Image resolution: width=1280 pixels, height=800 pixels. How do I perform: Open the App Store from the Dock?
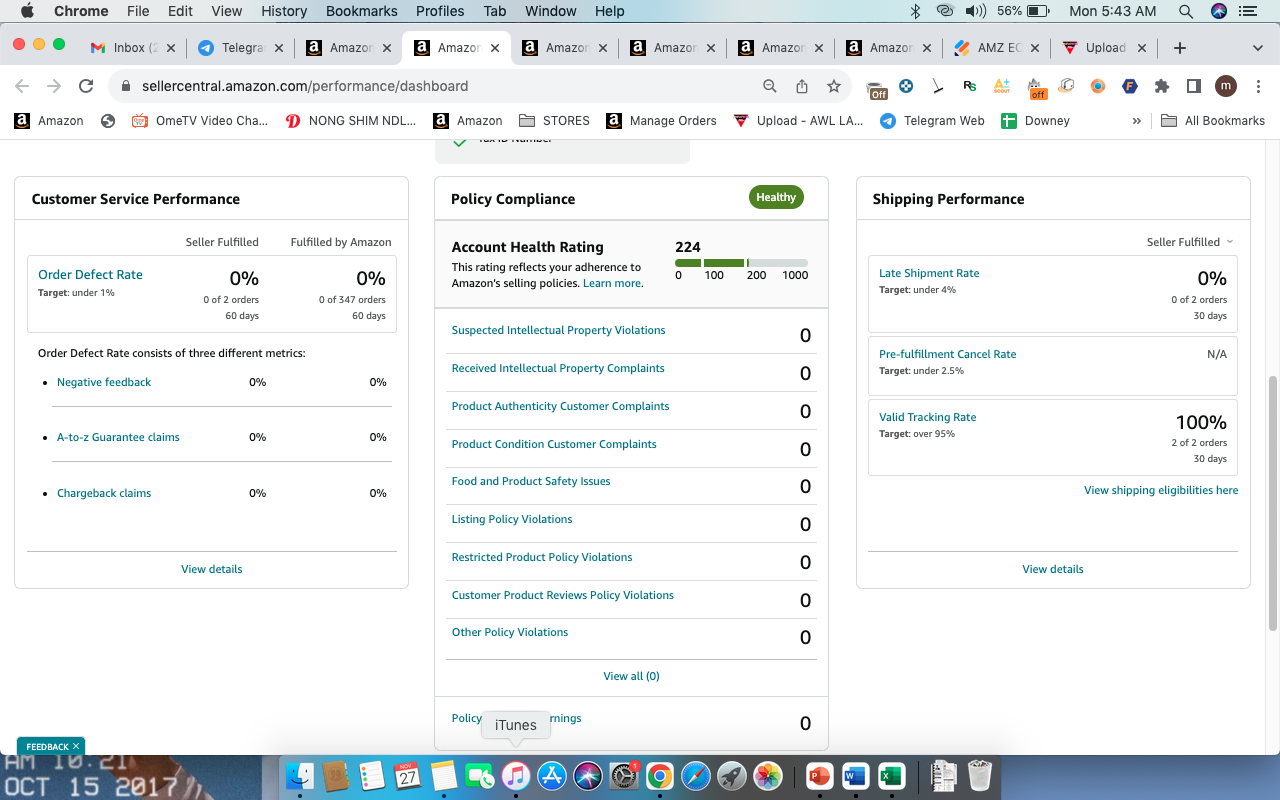coord(552,776)
